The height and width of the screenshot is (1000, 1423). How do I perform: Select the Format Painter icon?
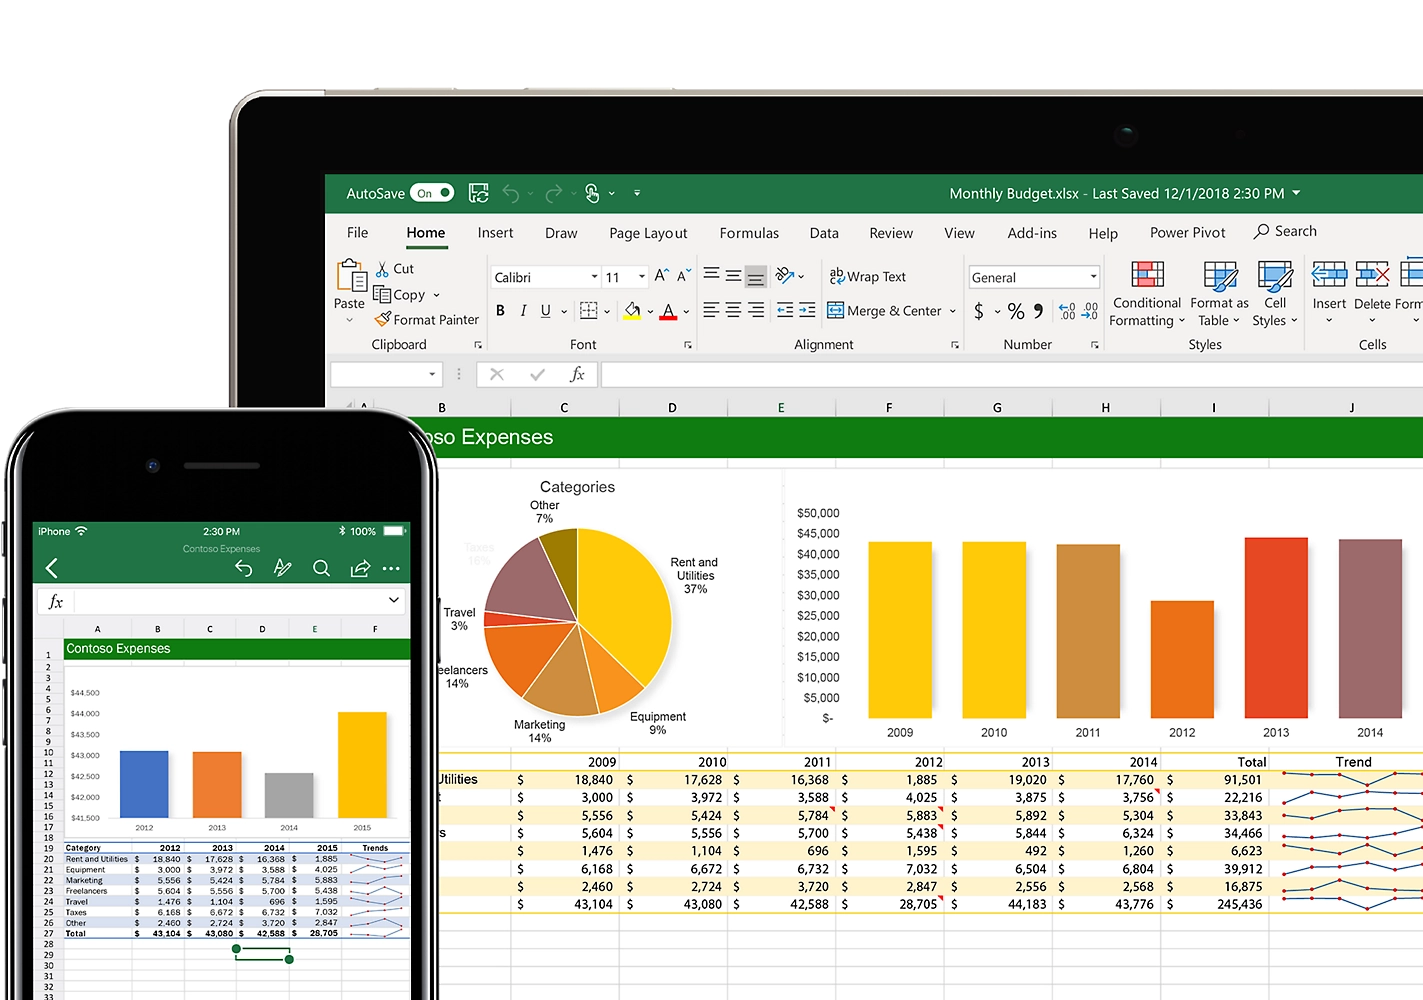[385, 319]
